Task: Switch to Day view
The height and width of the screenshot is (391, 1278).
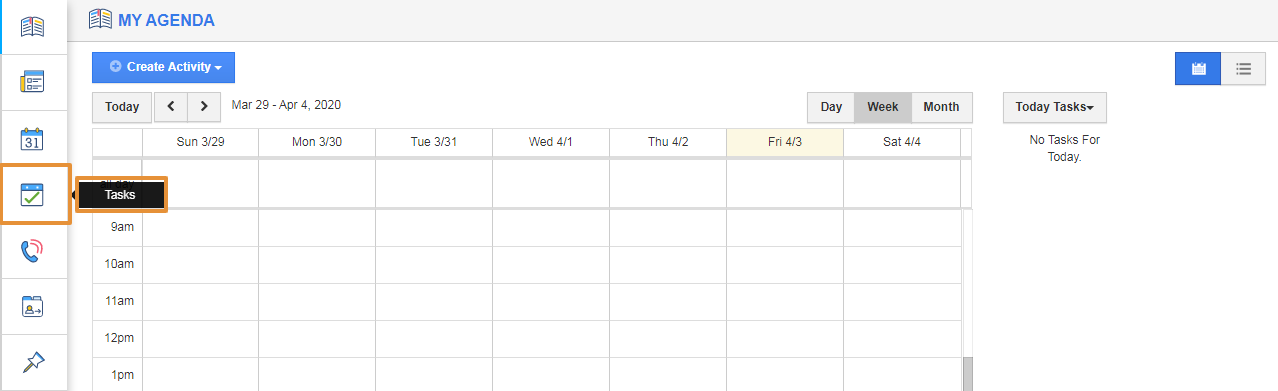Action: 831,107
